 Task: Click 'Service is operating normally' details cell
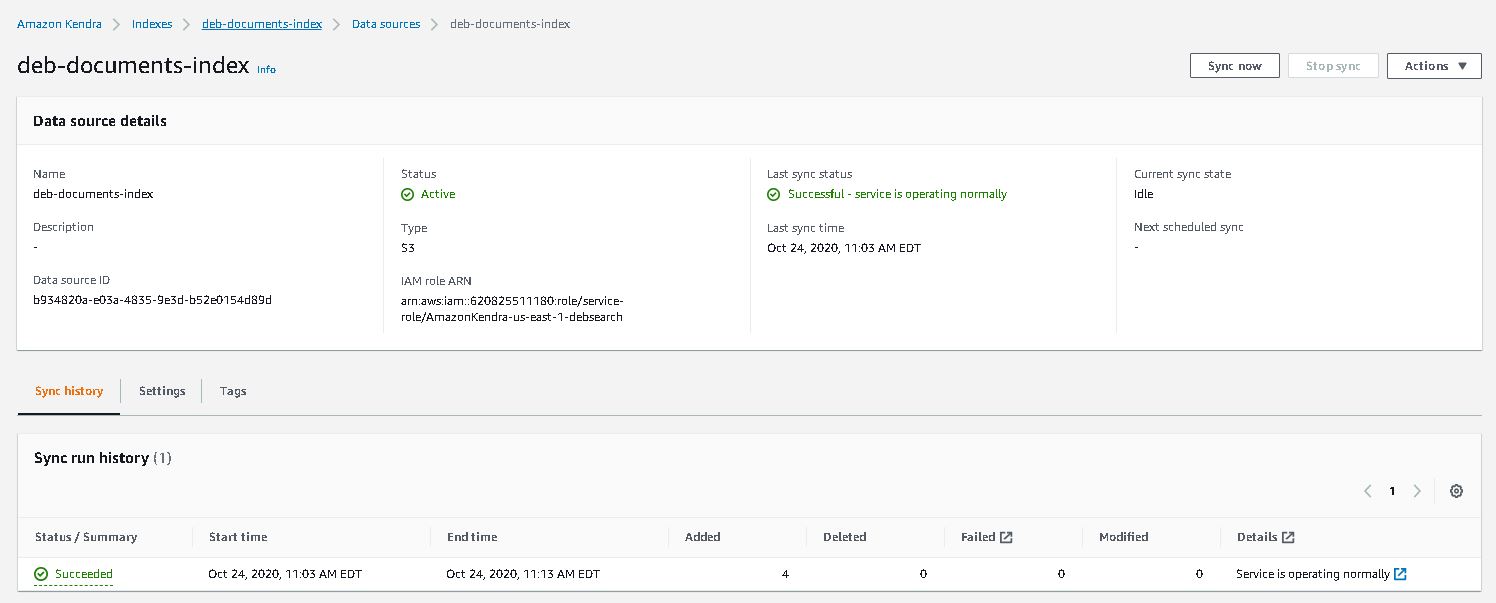click(1313, 574)
